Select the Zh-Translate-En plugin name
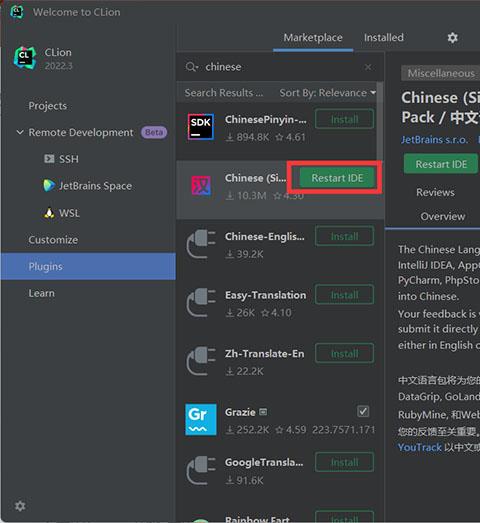480x523 pixels. click(x=265, y=354)
